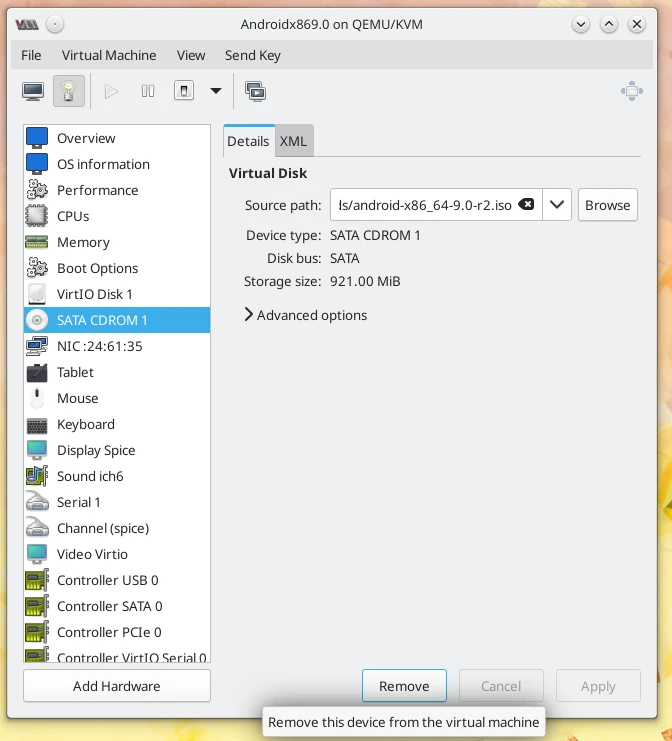Image resolution: width=672 pixels, height=741 pixels.
Task: Select the Memory hardware entry
Action: [x=83, y=242]
